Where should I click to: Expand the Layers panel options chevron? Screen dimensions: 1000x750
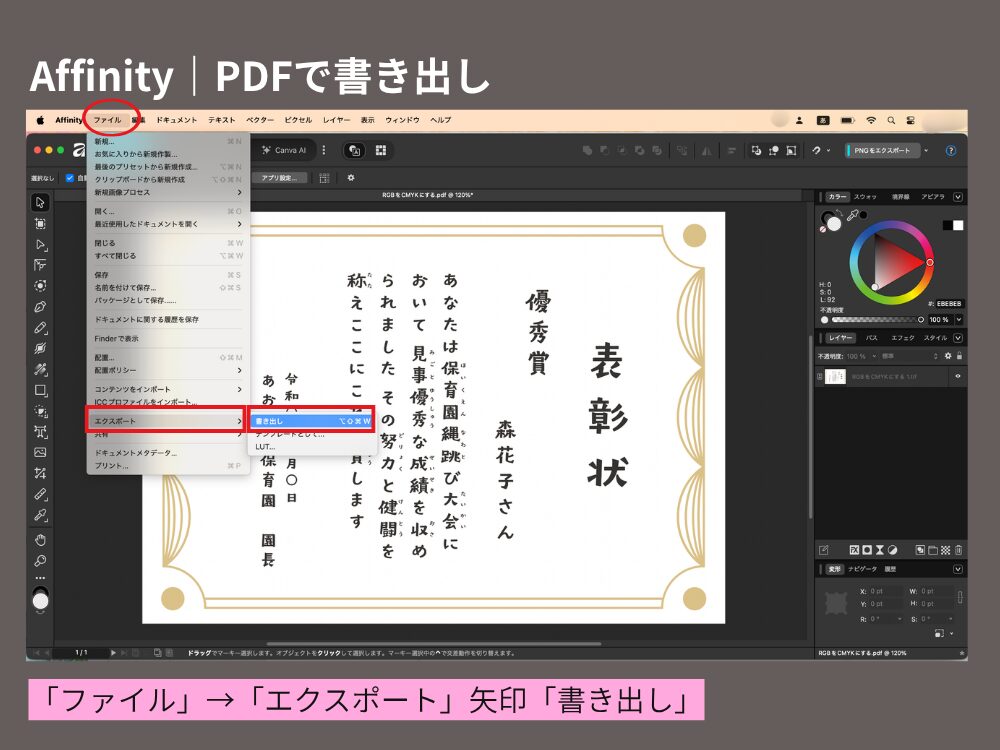(x=957, y=337)
